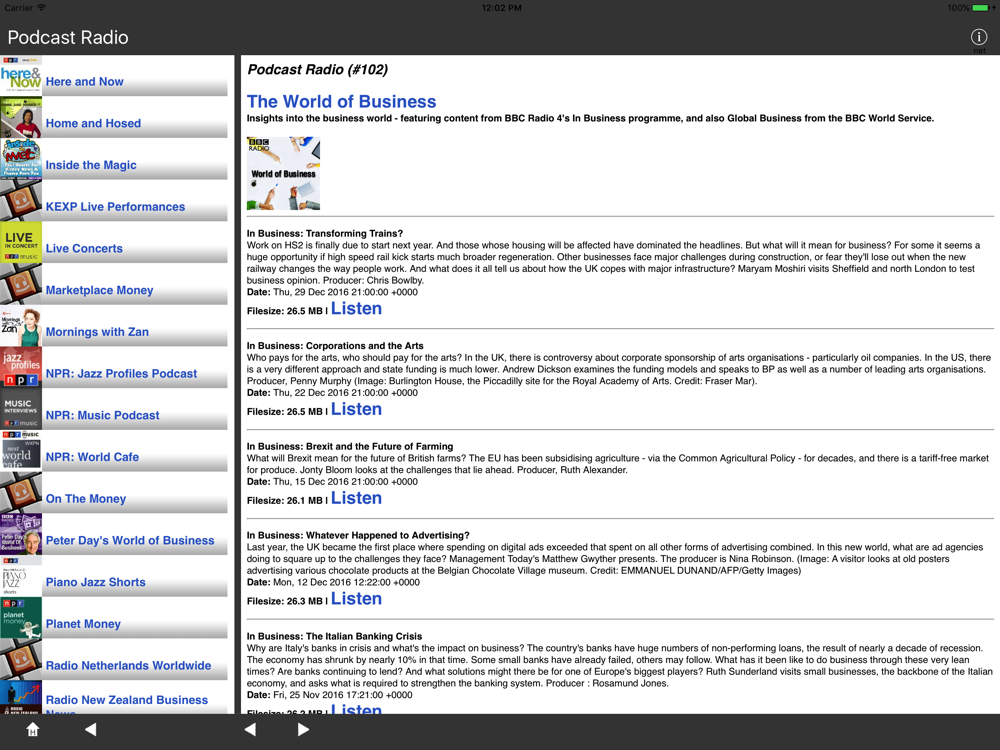The width and height of the screenshot is (1000, 750).
Task: Open Radio New Zealand Business artwork thumbnail
Action: [21, 697]
